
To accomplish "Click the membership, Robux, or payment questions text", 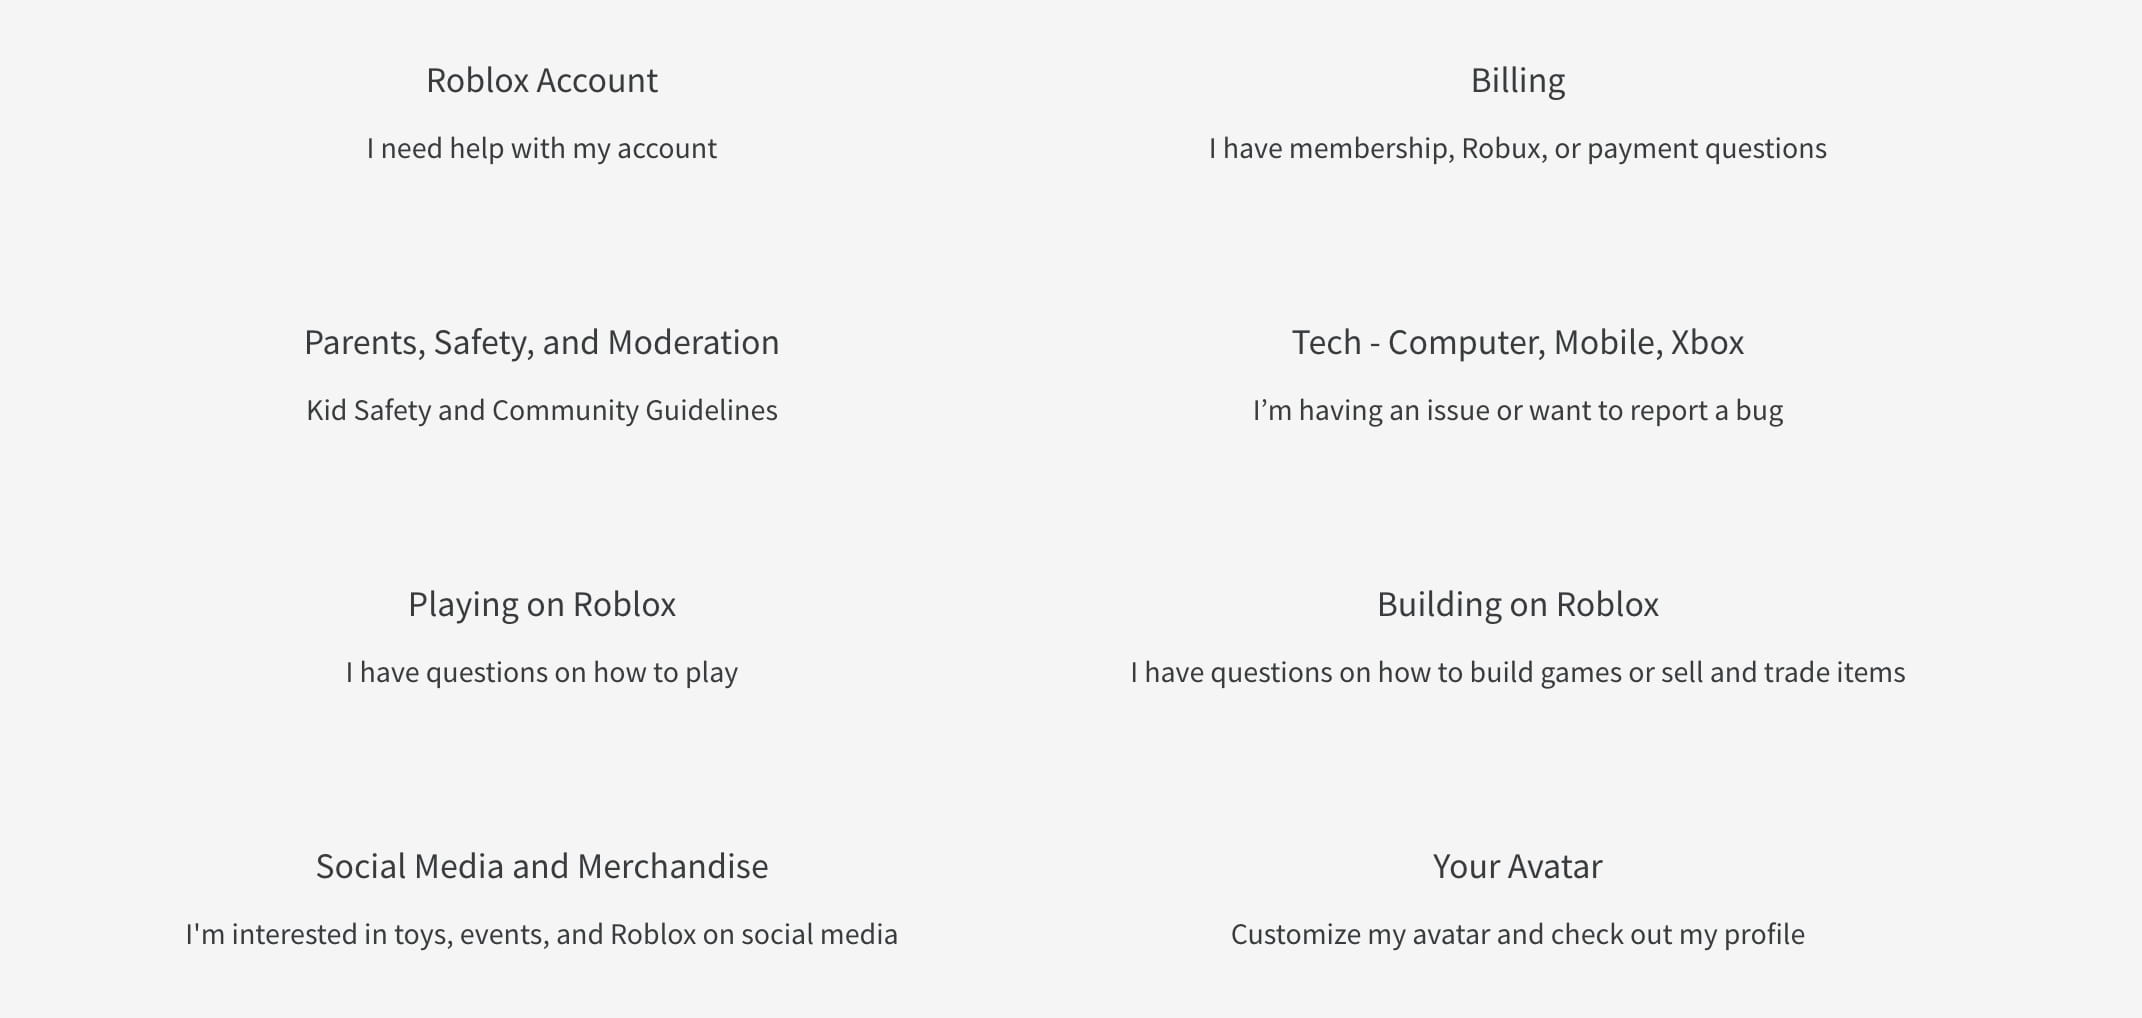I will coord(1517,148).
